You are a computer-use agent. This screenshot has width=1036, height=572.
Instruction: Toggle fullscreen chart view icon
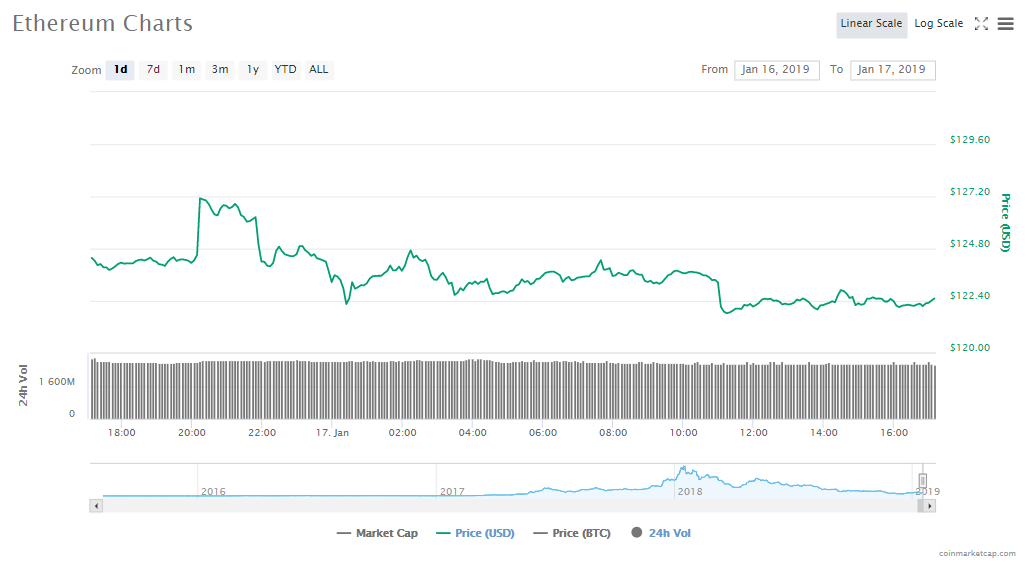coord(981,24)
